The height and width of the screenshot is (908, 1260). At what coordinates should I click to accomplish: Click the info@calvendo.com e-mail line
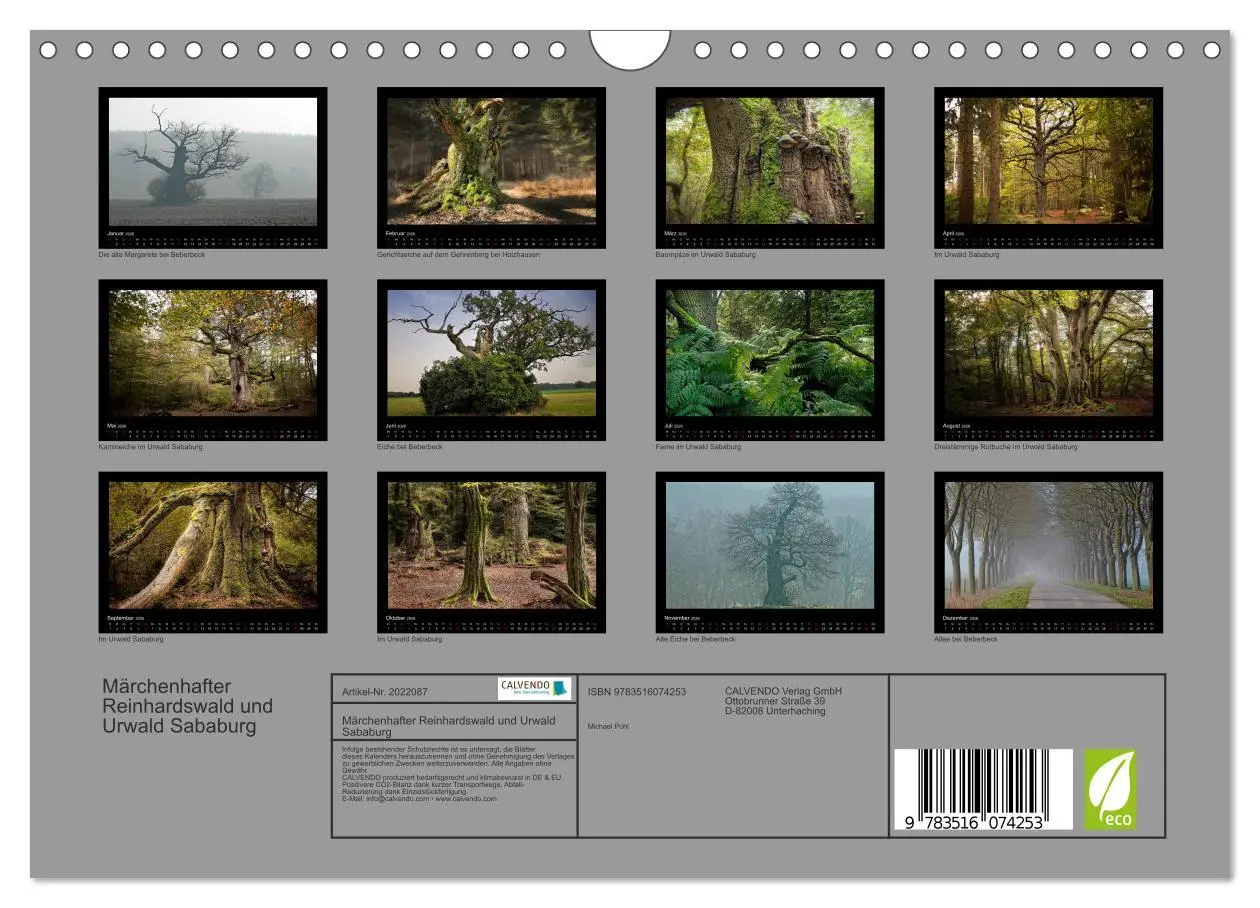point(419,799)
